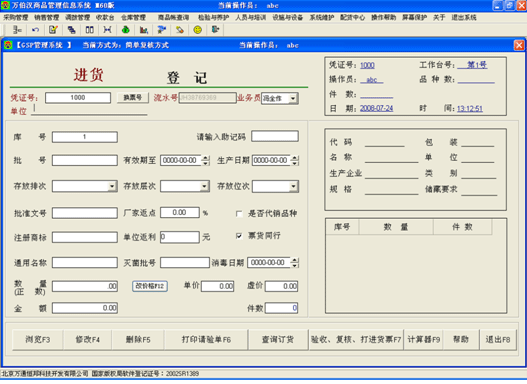Click the two-column tile toolbar icon
Image resolution: width=527 pixels, height=384 pixels.
point(89,30)
